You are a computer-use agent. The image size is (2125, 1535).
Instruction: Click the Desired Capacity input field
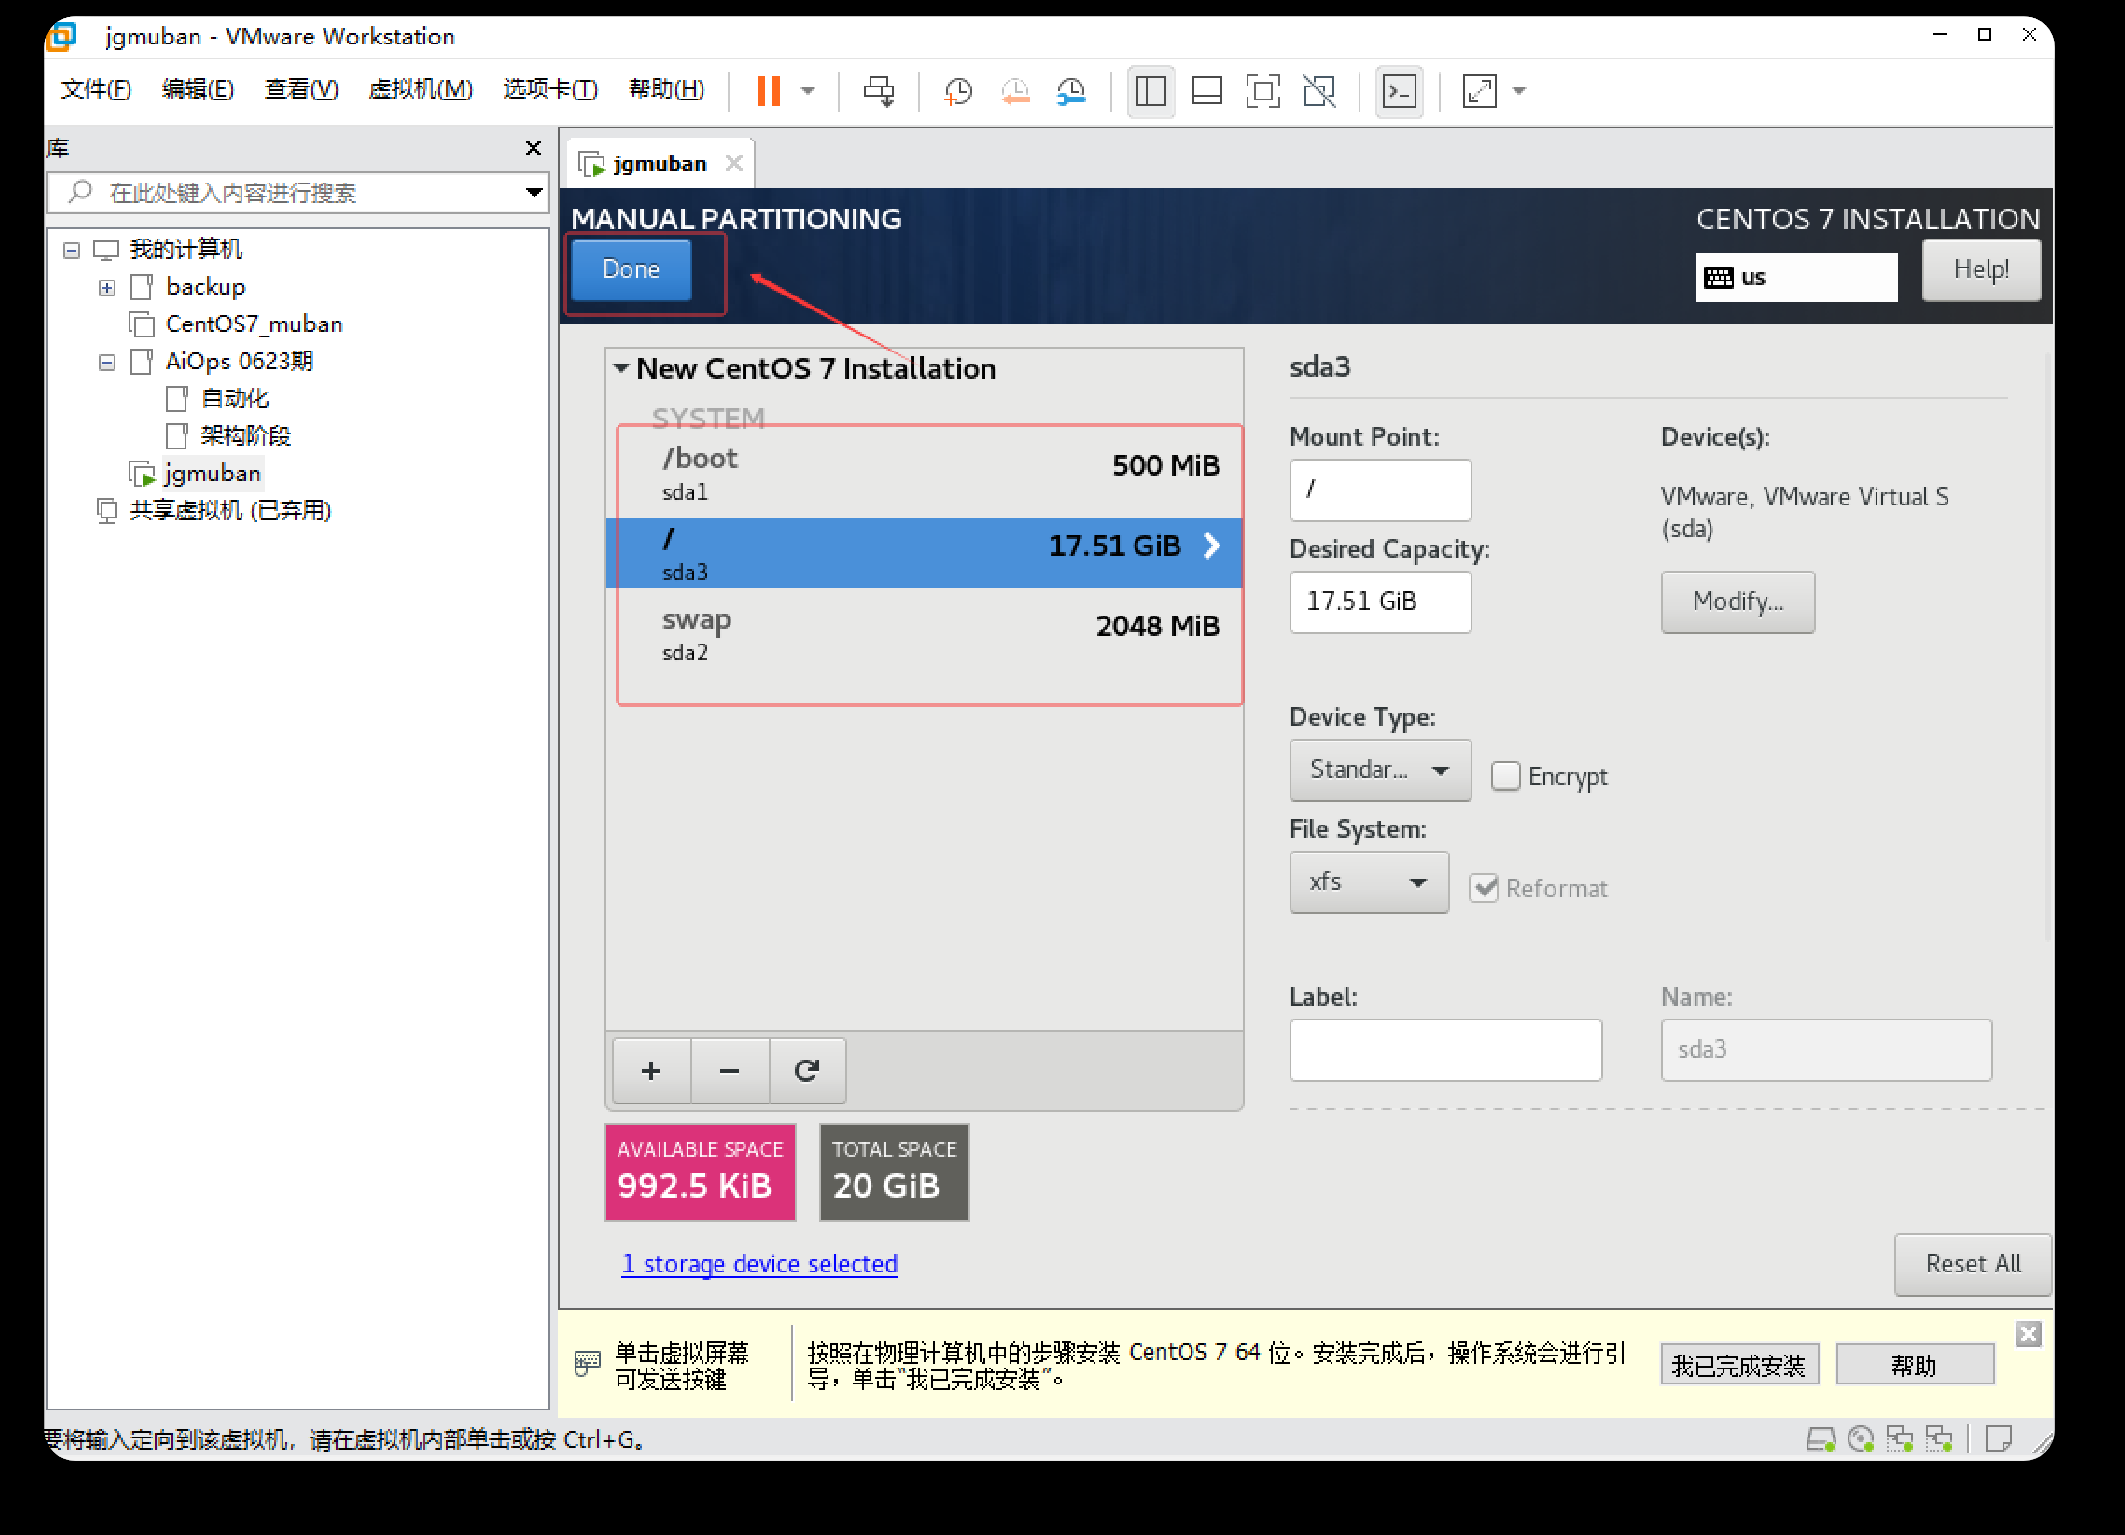tap(1380, 601)
